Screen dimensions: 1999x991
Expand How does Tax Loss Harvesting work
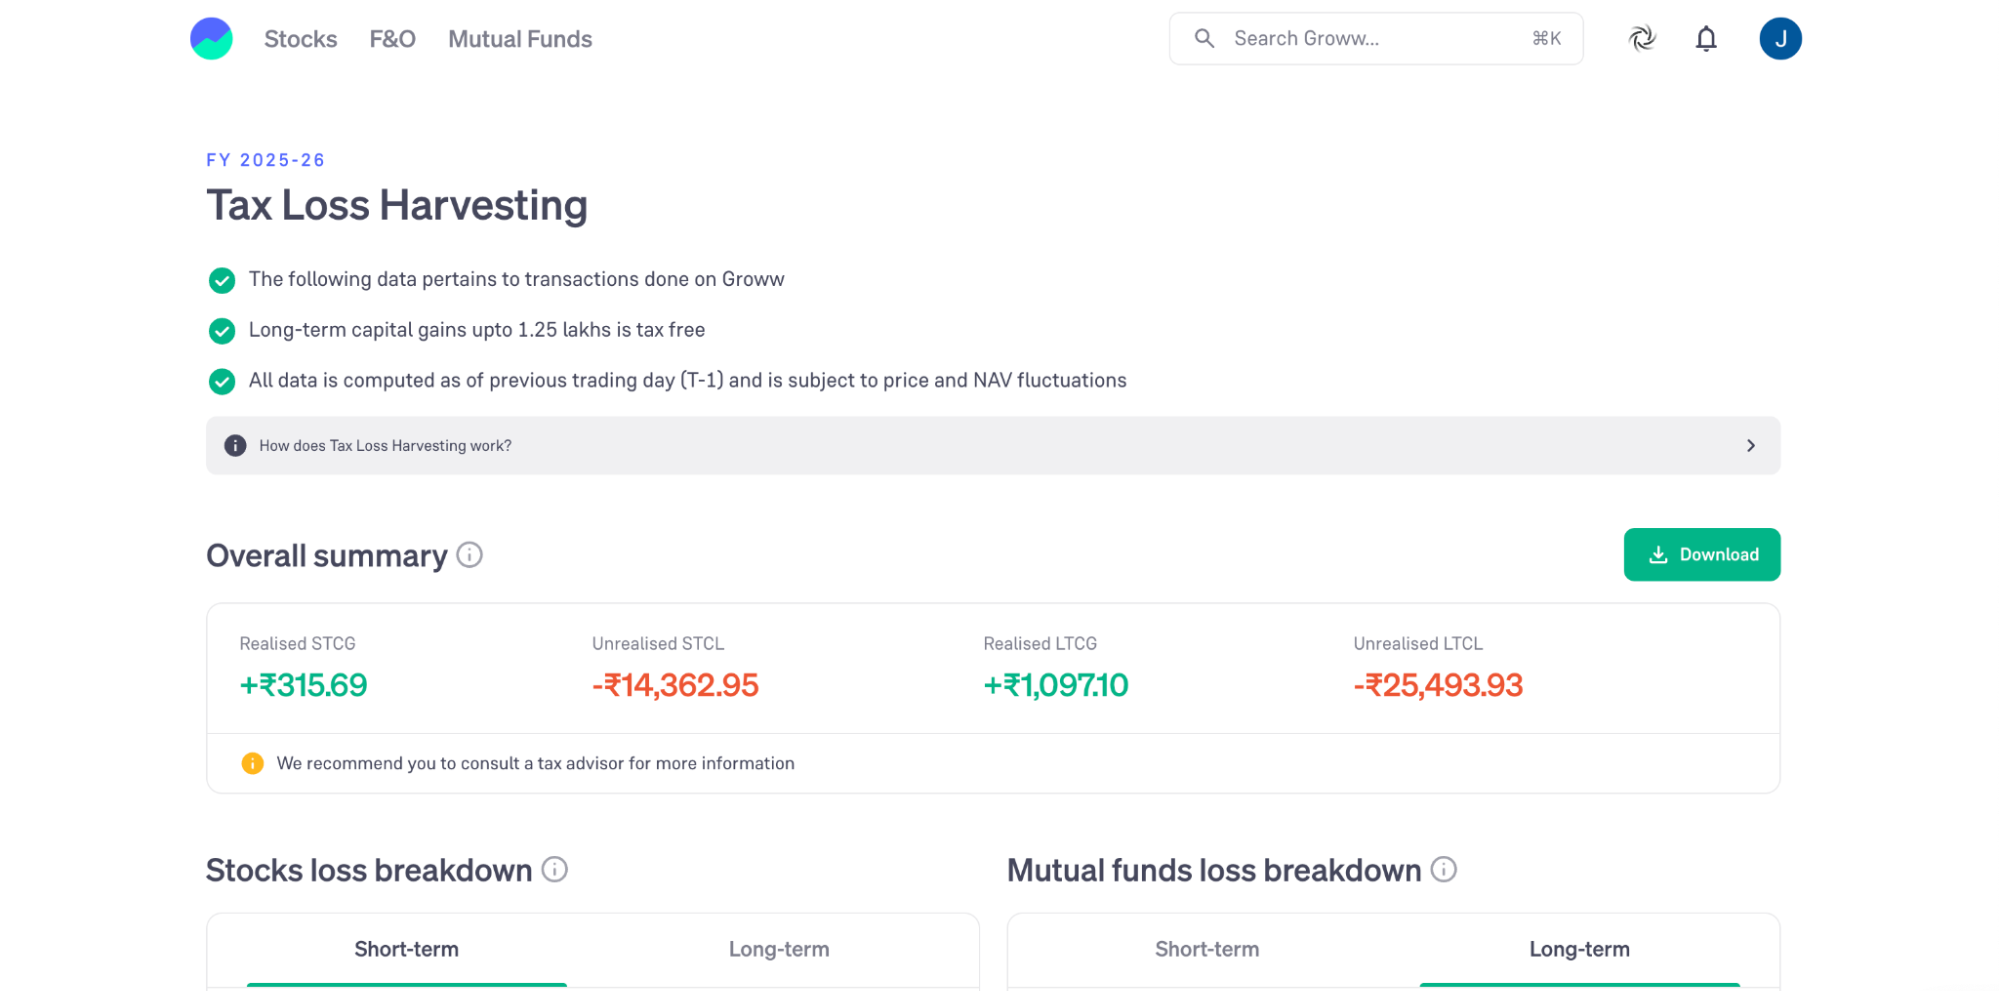coord(385,446)
